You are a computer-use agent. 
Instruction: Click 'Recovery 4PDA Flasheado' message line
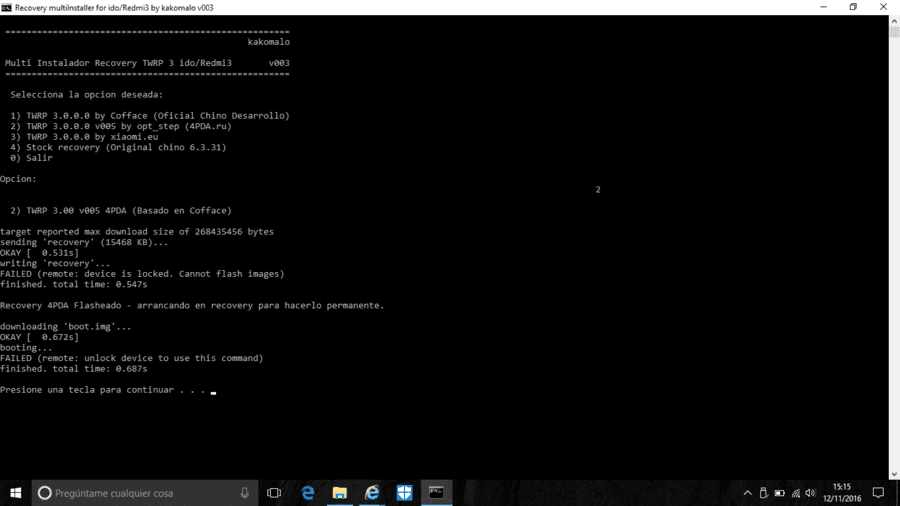click(x=192, y=305)
